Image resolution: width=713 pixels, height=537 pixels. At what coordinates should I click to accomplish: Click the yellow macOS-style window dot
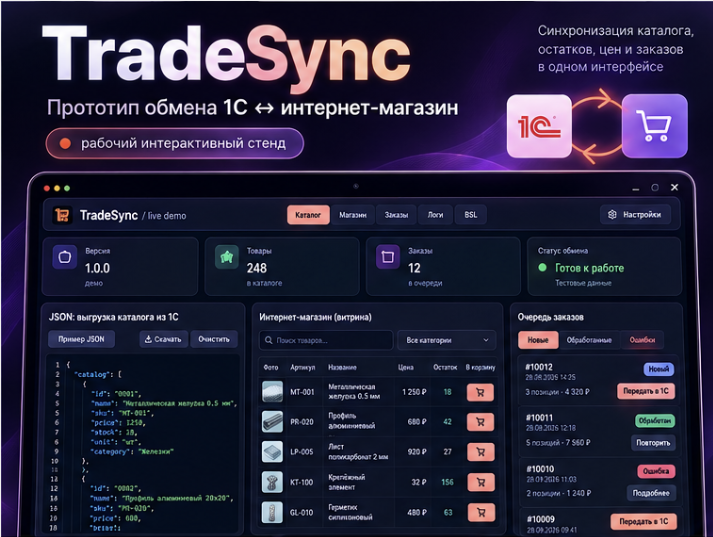pyautogui.click(x=57, y=188)
